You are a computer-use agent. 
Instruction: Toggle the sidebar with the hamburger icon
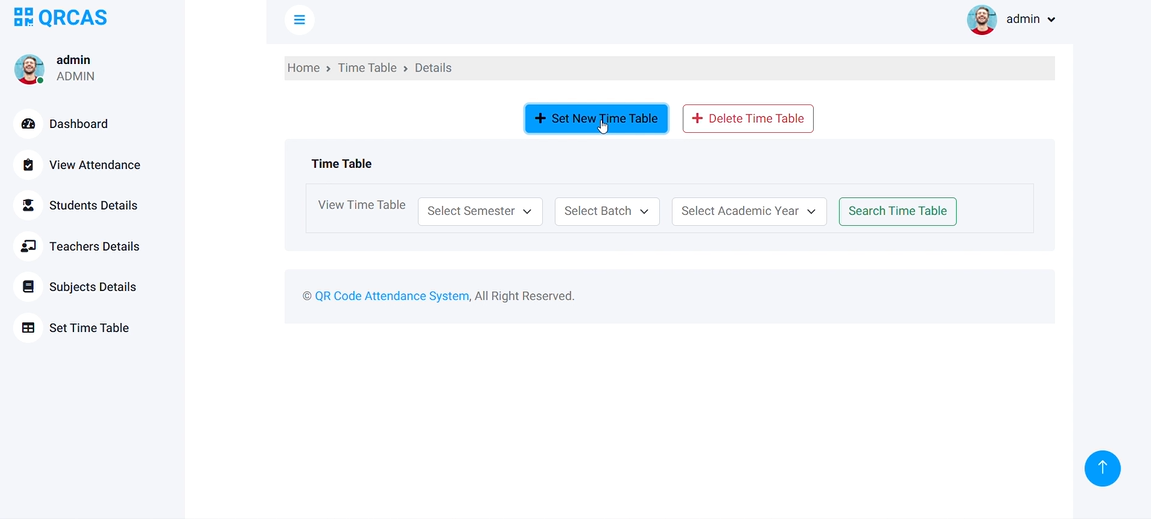[299, 20]
